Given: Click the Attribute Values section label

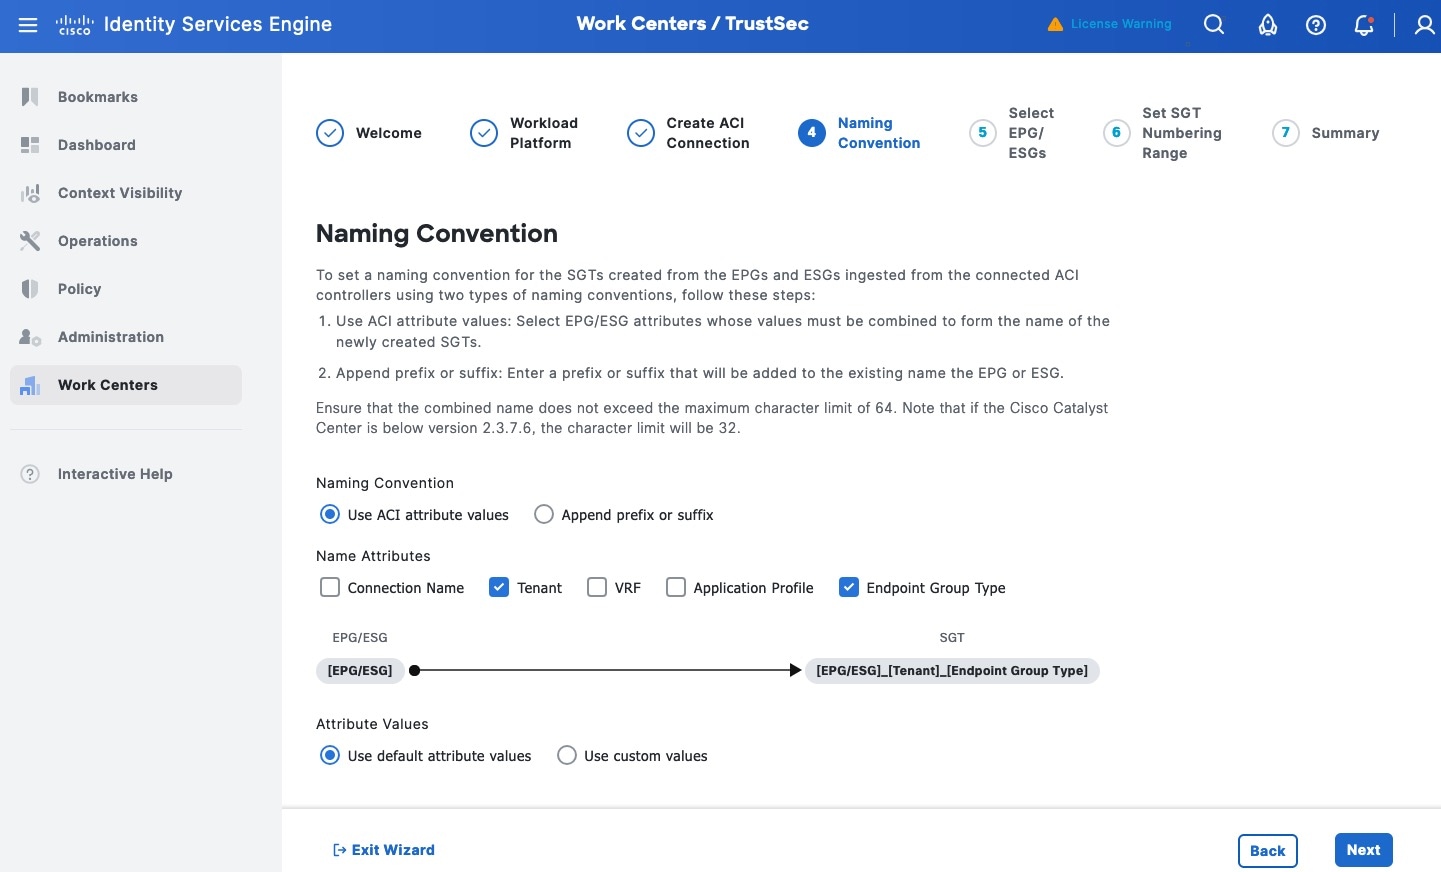Looking at the screenshot, I should pyautogui.click(x=372, y=724).
